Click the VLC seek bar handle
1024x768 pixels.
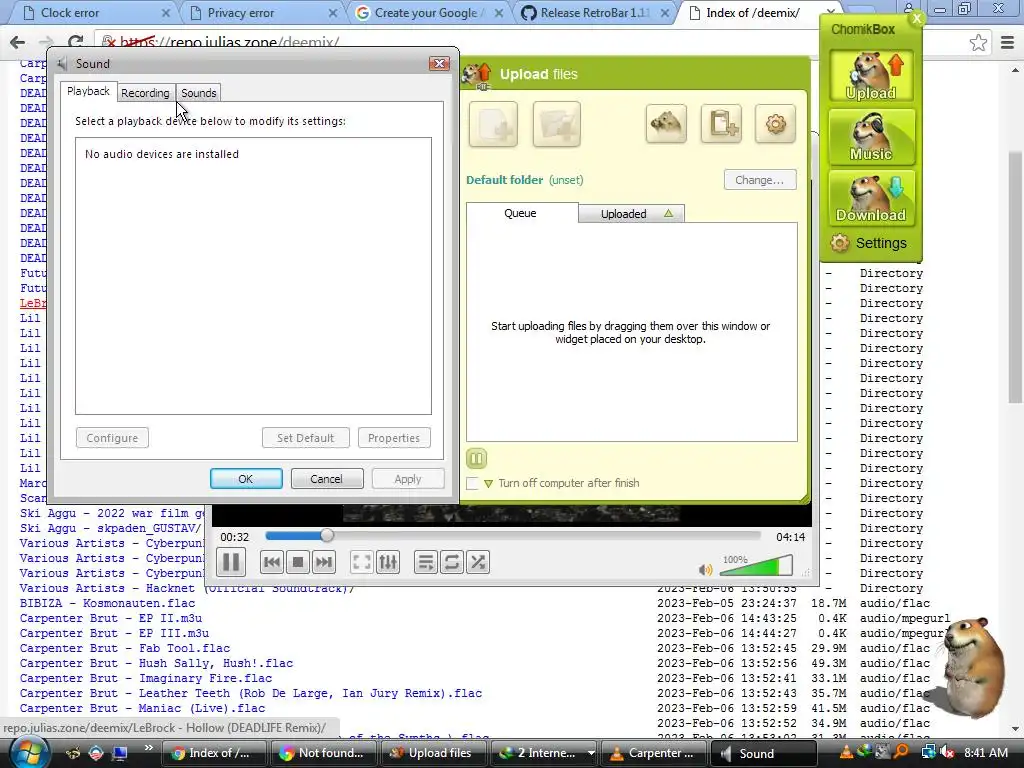coord(327,536)
